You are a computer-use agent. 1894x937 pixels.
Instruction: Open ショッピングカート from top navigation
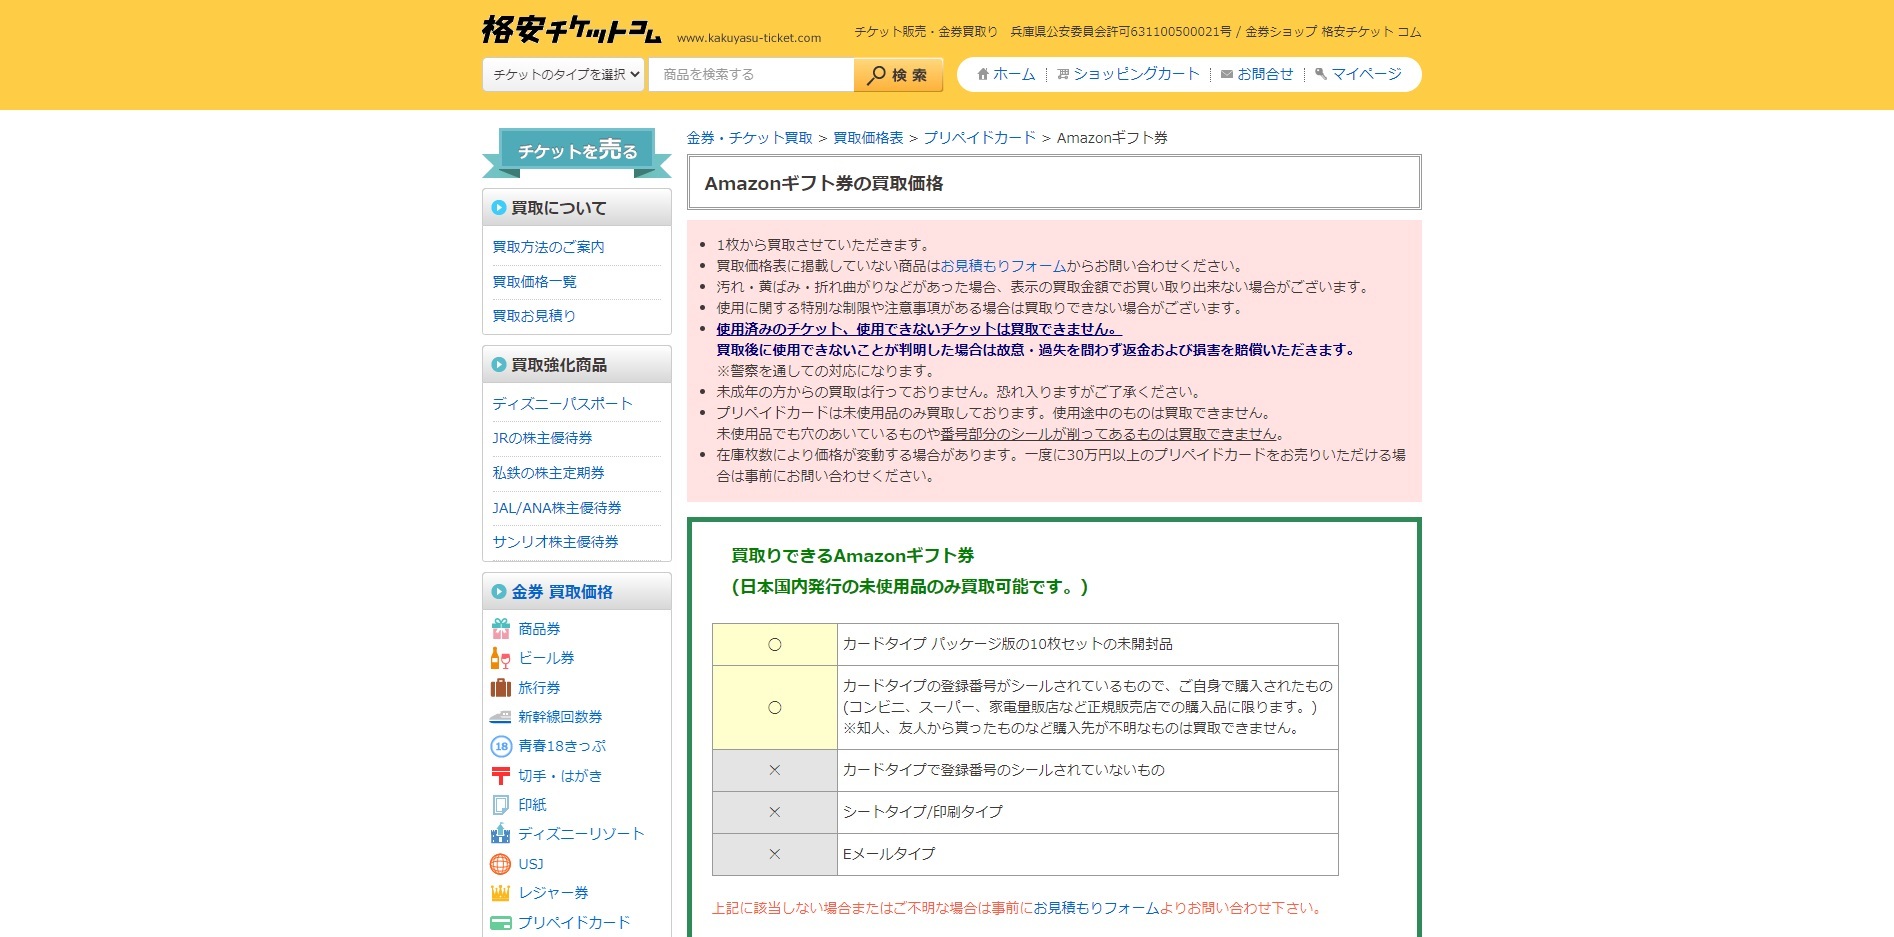[1136, 74]
